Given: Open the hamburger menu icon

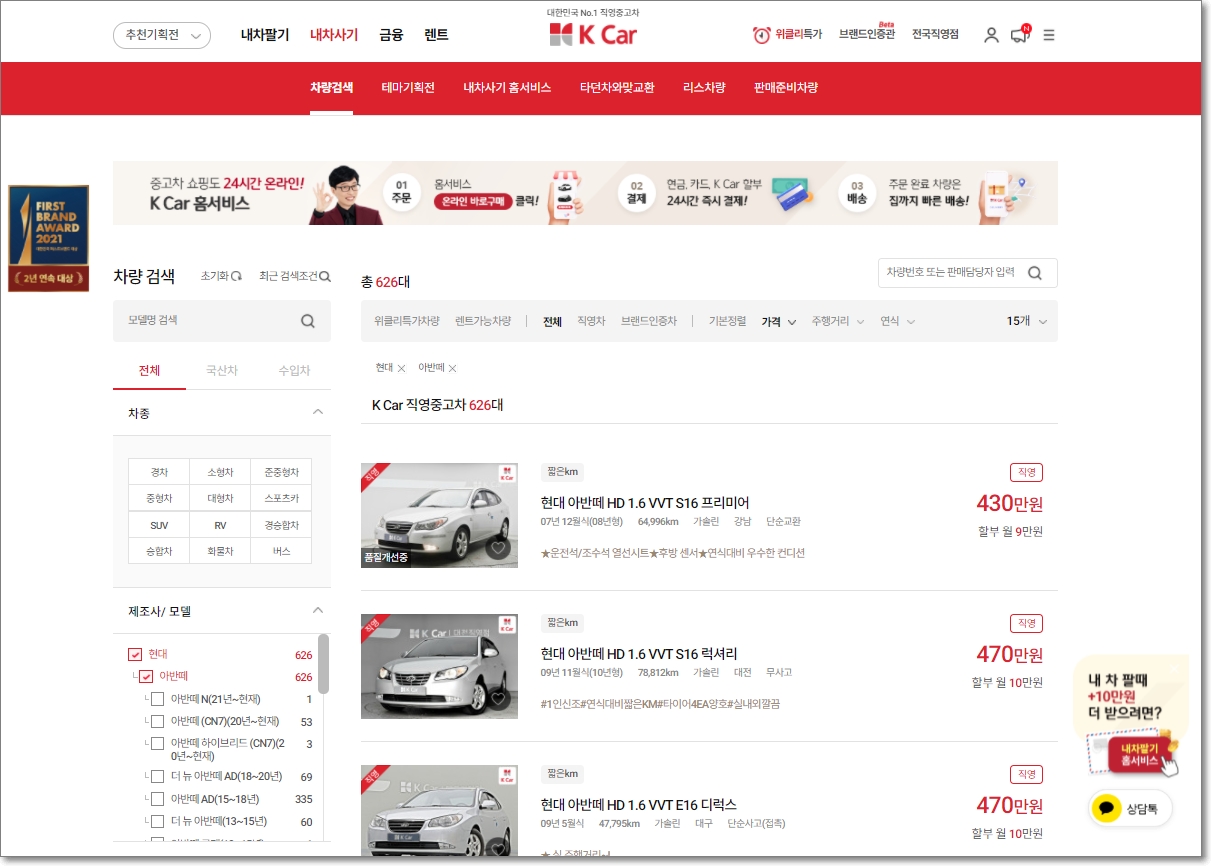Looking at the screenshot, I should coord(1049,35).
